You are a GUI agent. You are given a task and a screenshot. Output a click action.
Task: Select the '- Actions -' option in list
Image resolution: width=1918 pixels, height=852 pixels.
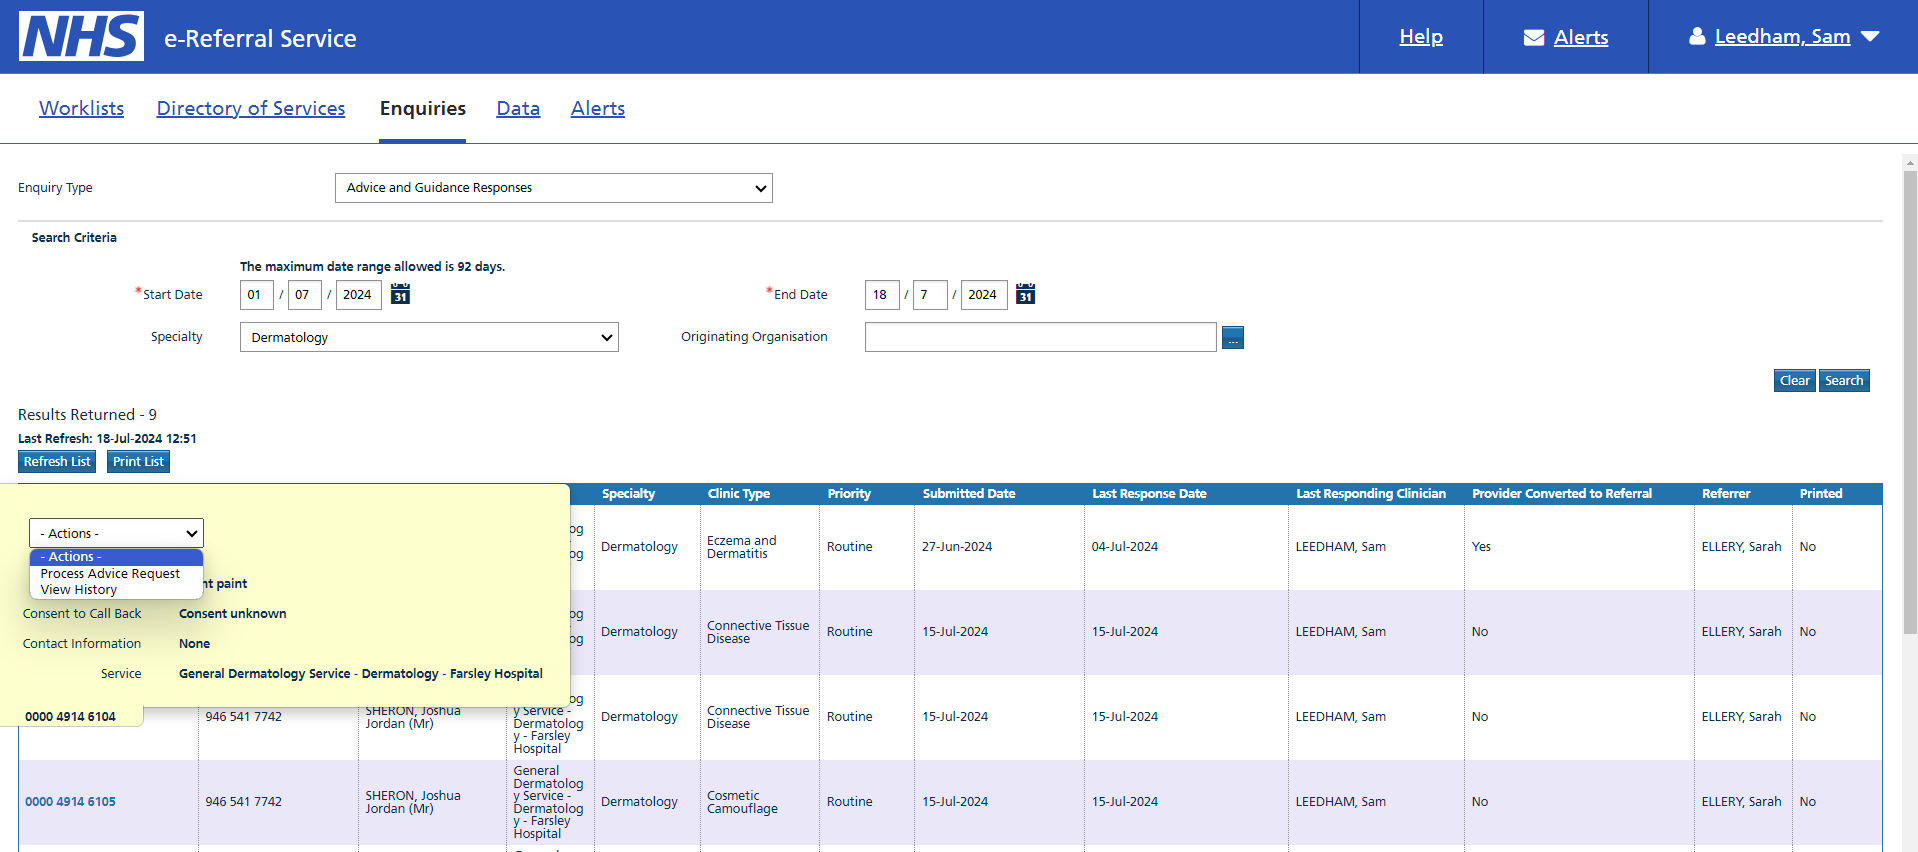pyautogui.click(x=116, y=557)
